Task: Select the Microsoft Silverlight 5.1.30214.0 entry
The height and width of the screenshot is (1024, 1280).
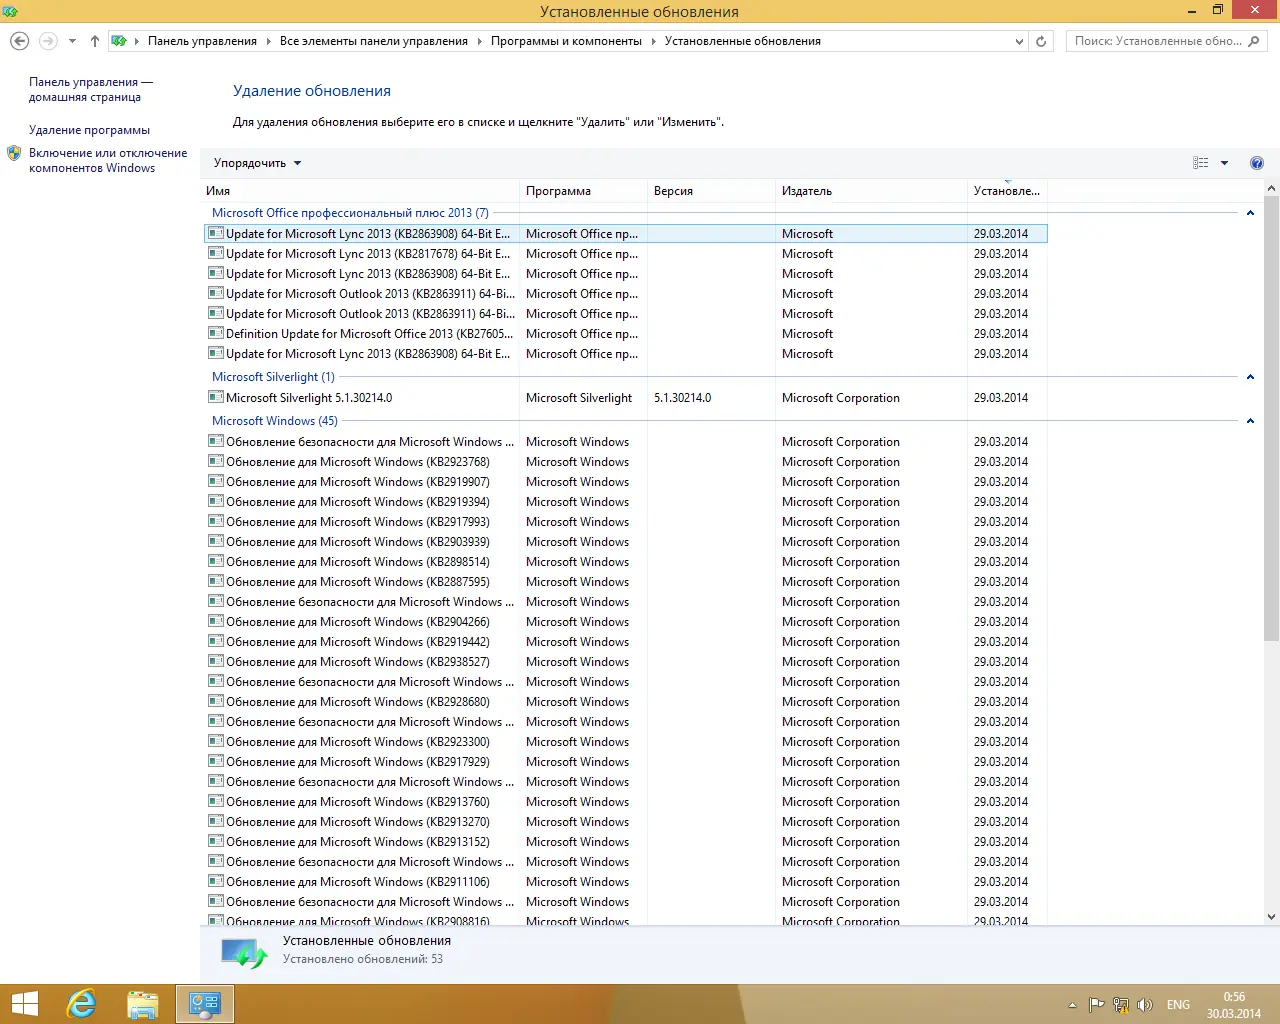Action: click(626, 397)
